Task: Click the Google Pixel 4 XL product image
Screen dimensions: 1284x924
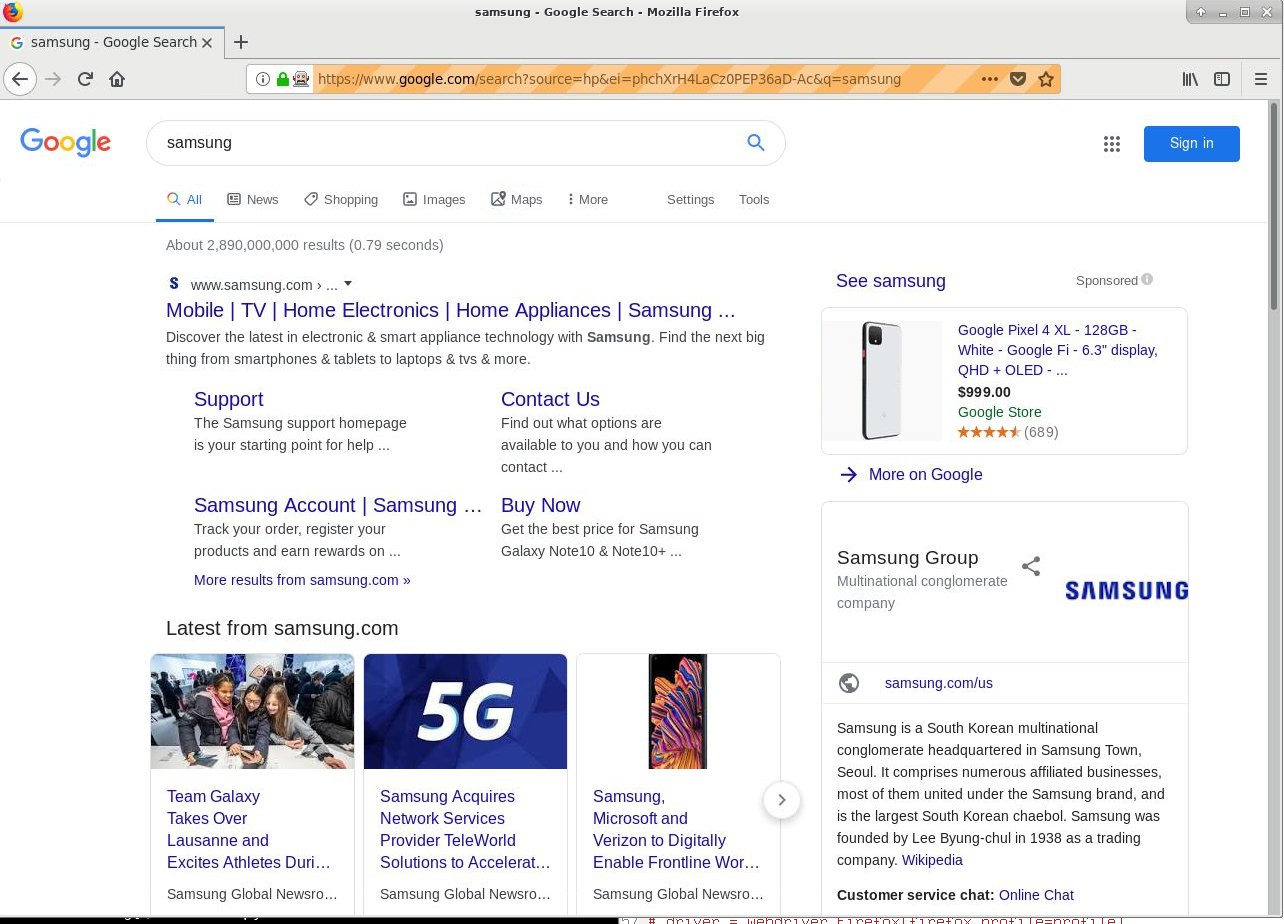Action: tap(882, 381)
